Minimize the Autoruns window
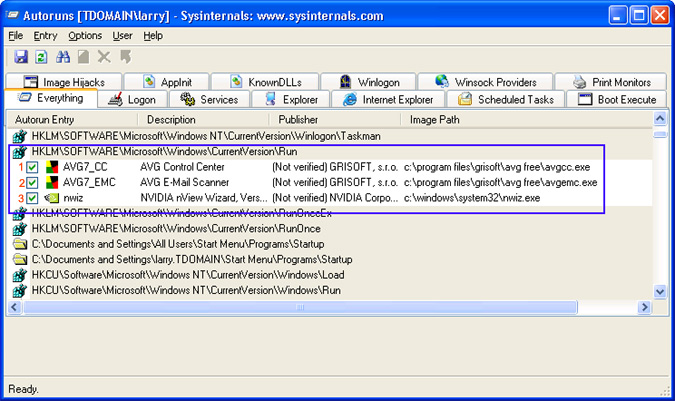Screen dimensions: 675x401 click(x=618, y=15)
